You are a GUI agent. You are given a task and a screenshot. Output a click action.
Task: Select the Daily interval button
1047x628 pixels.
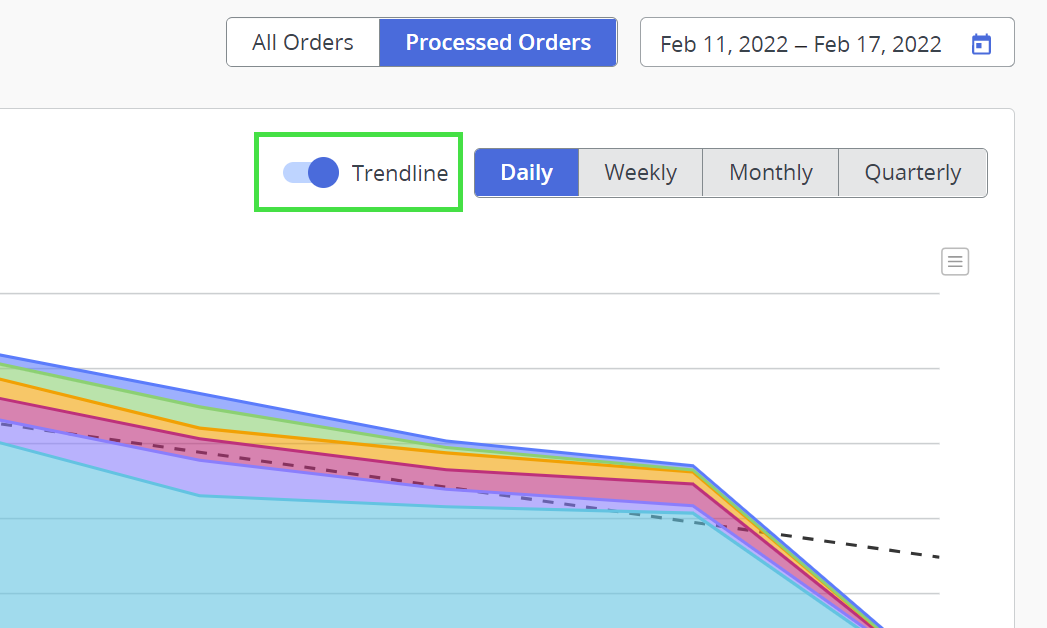[526, 173]
